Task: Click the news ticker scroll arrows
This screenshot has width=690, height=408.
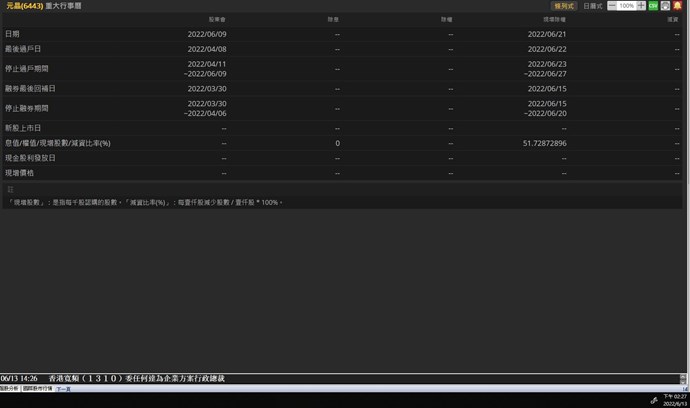Action: click(683, 379)
